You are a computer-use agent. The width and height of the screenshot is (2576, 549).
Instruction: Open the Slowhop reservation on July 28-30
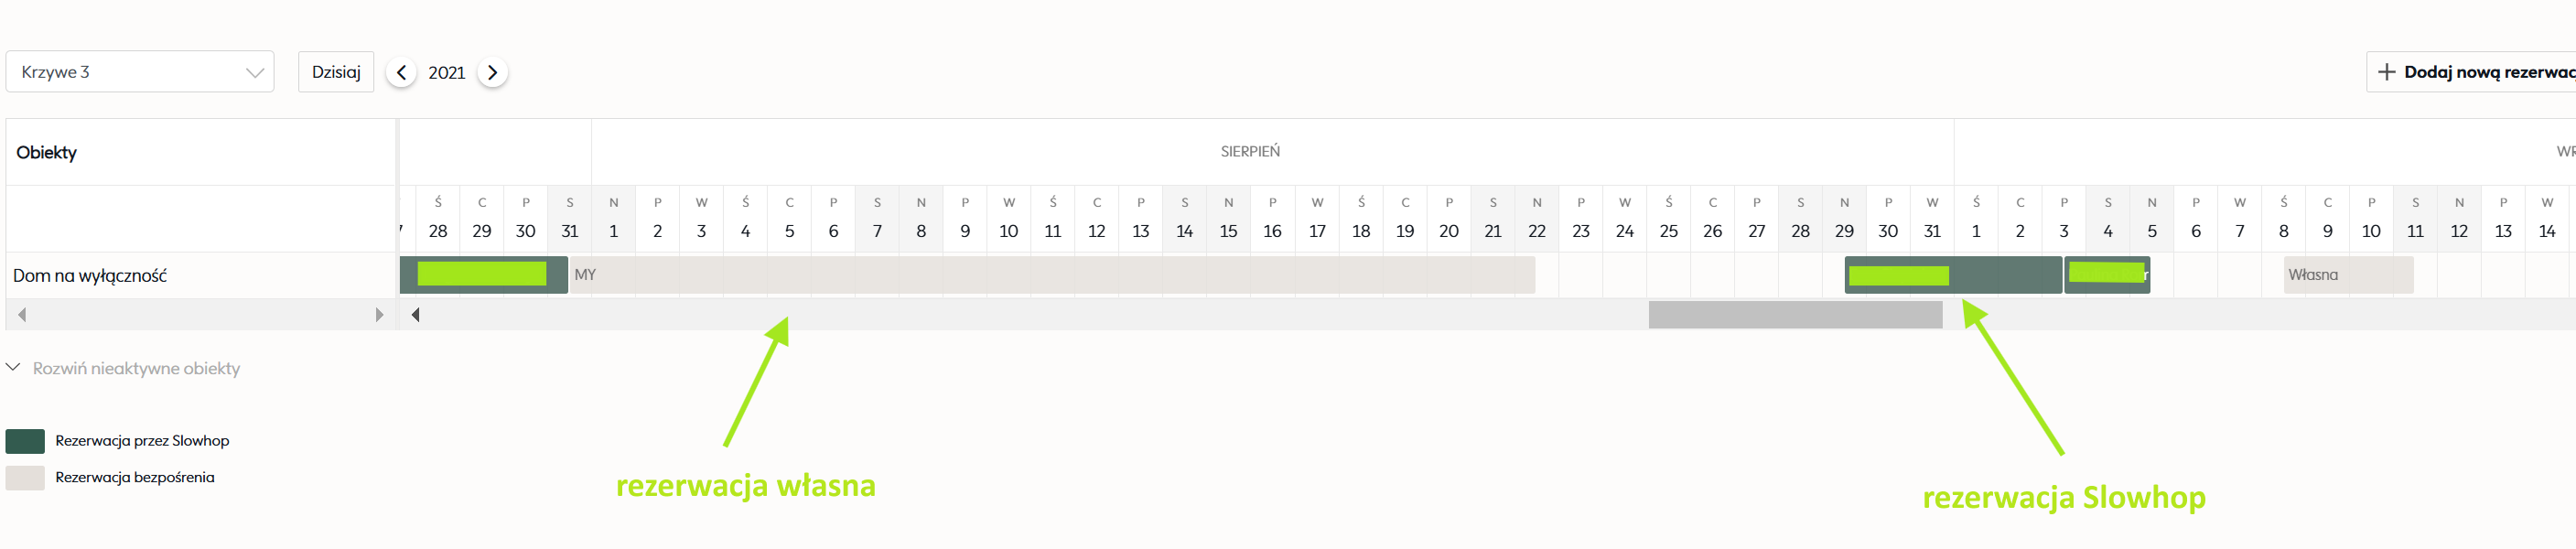coord(483,275)
